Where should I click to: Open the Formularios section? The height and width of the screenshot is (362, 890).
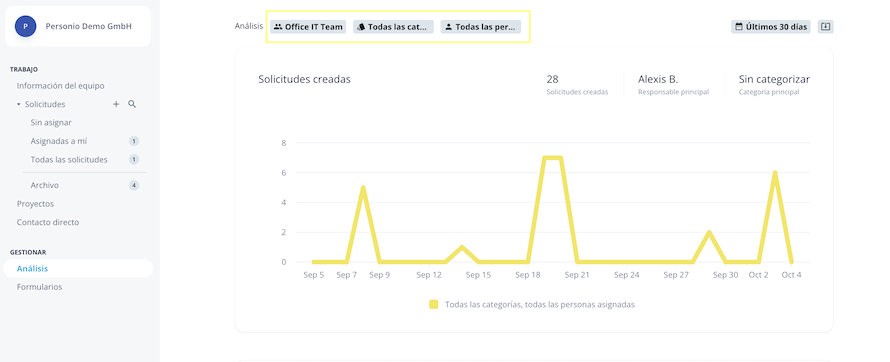(x=40, y=287)
